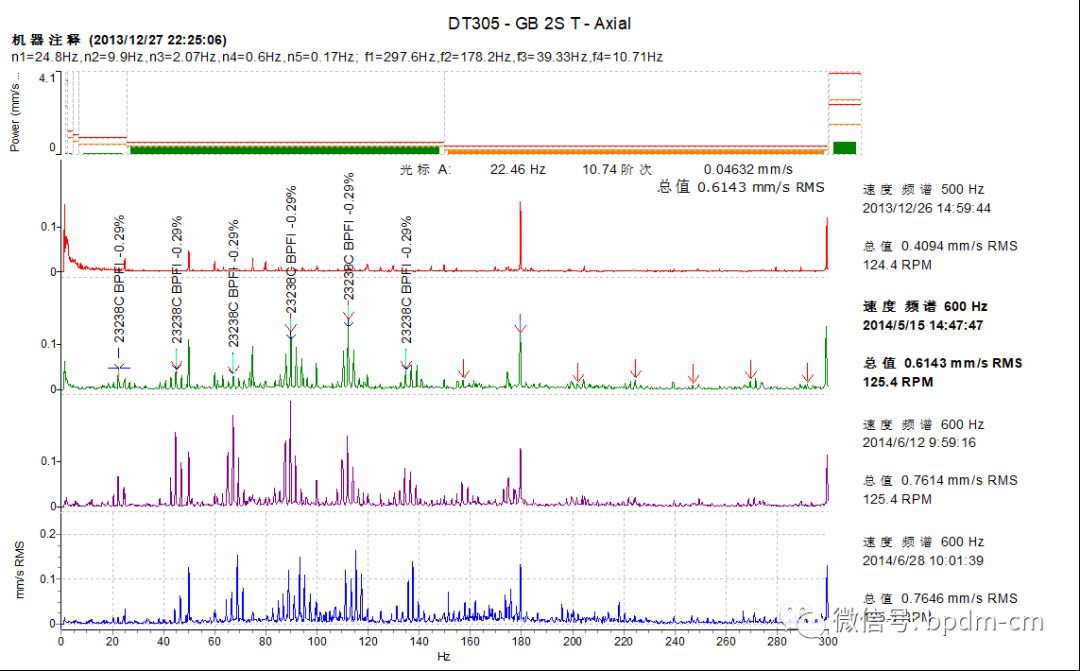This screenshot has height=671, width=1080.
Task: Click the Hz label below the frequency axis
Action: pyautogui.click(x=443, y=657)
